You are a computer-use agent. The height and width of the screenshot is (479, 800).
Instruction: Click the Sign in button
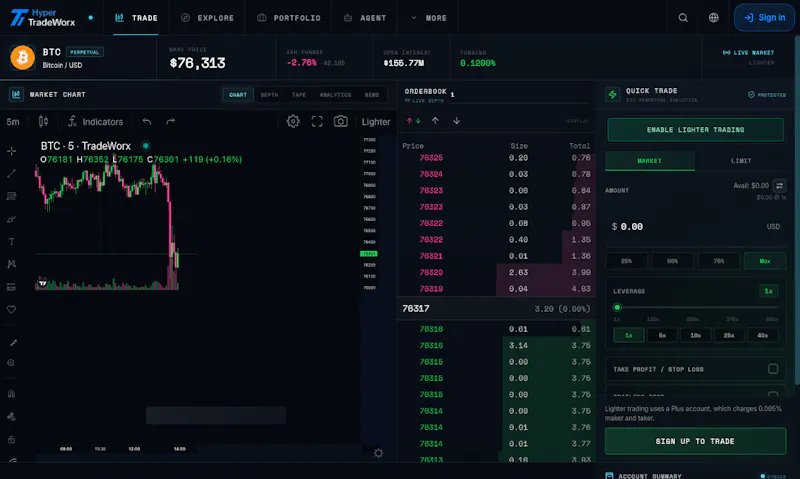pos(764,17)
